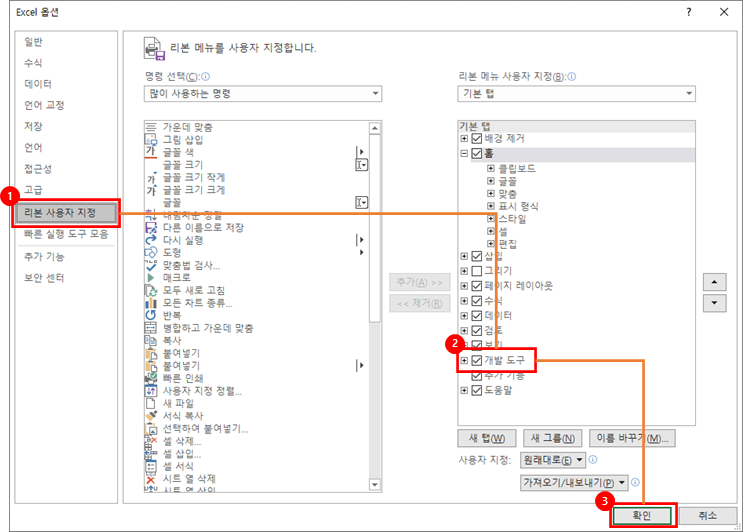The height and width of the screenshot is (532, 743).
Task: Move selected tab up with arrow button
Action: [x=715, y=282]
